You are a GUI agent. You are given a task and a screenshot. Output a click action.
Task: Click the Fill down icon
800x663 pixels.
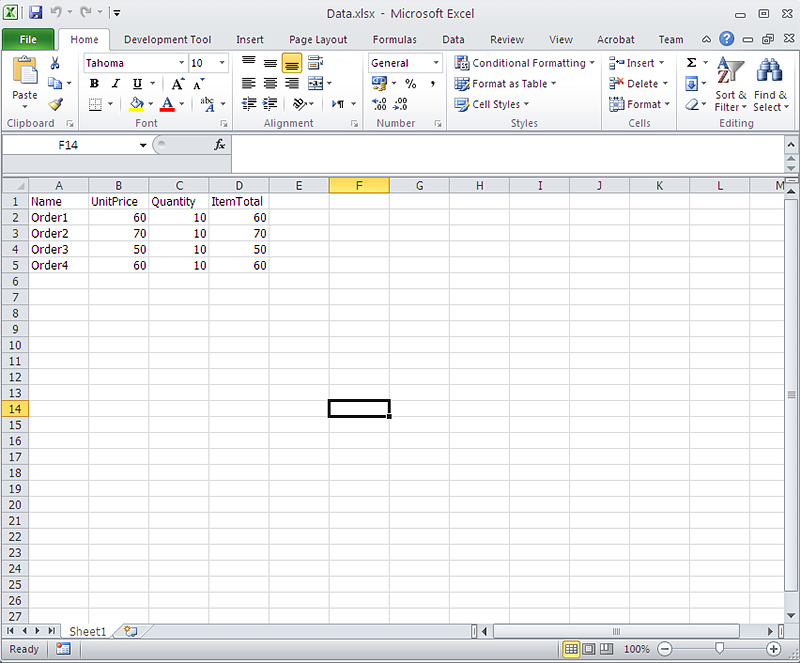click(691, 83)
